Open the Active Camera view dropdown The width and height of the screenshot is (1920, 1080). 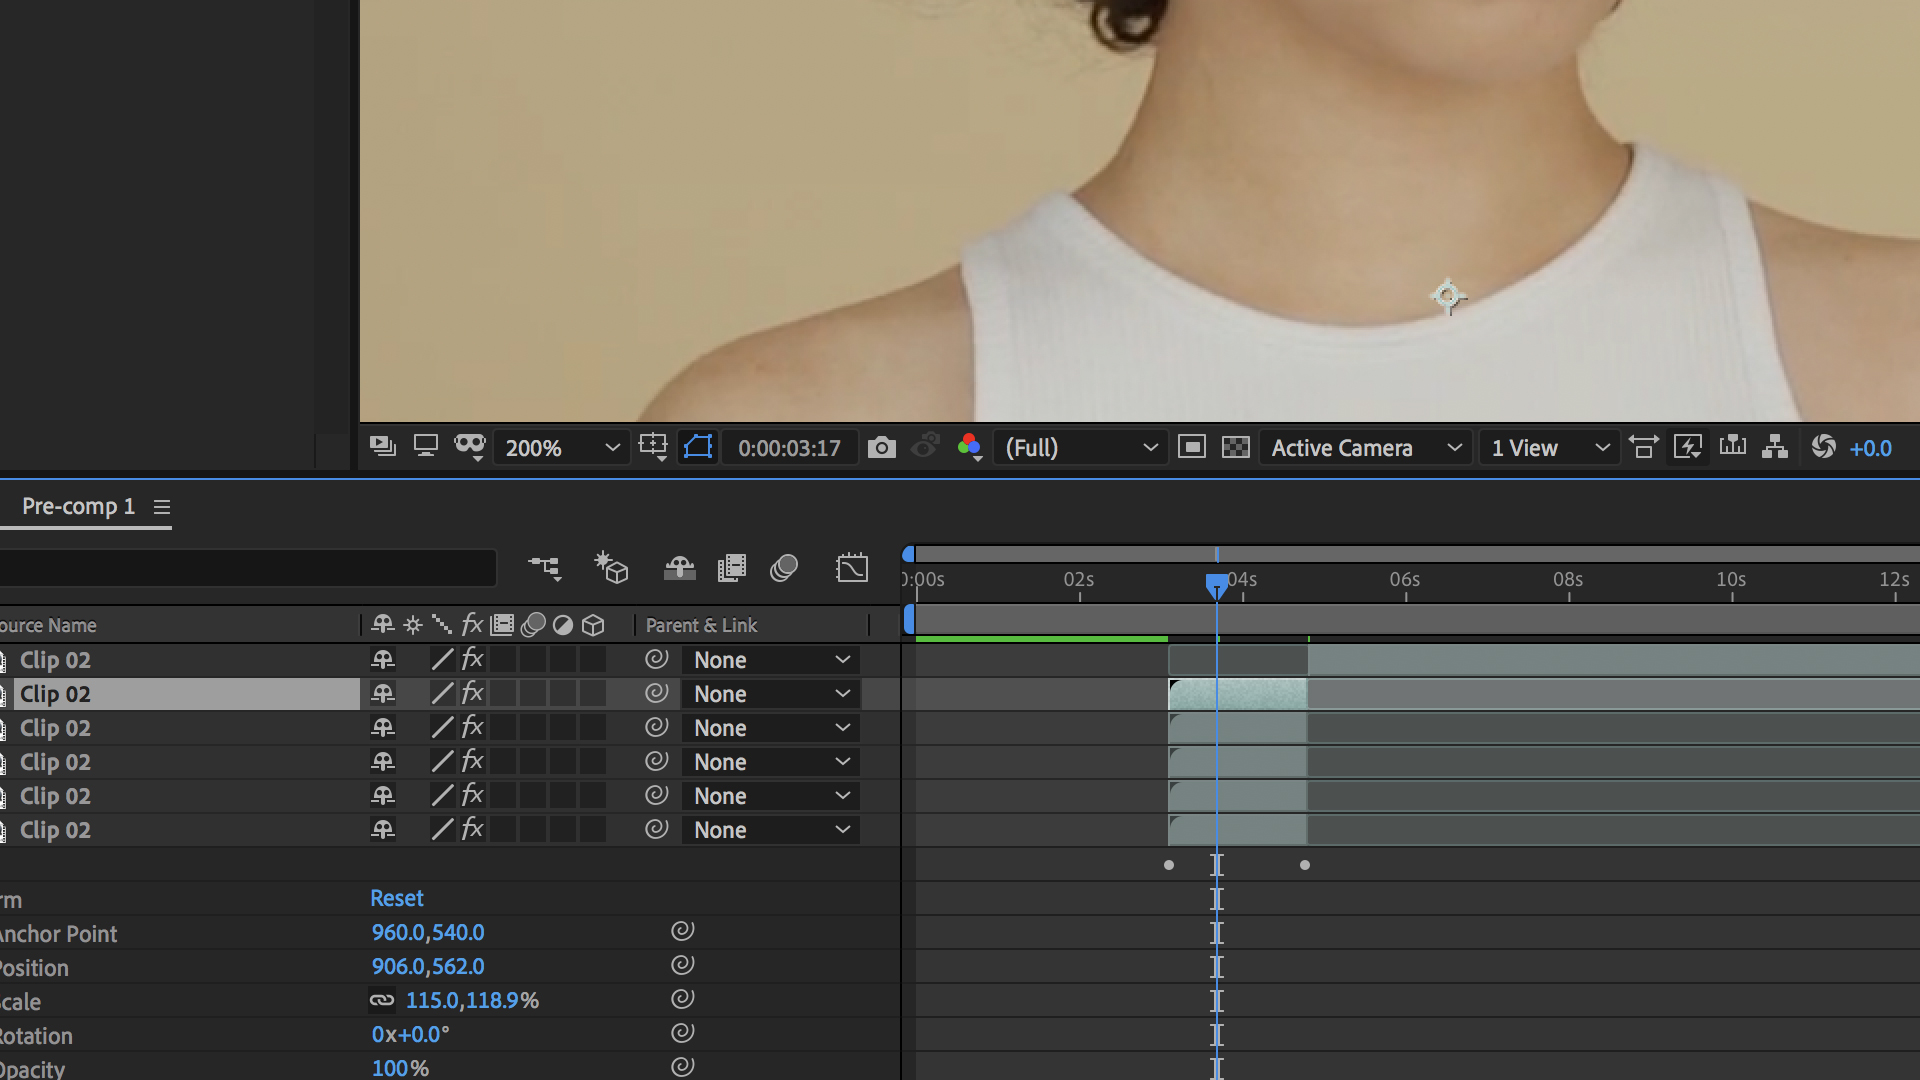pos(1365,448)
